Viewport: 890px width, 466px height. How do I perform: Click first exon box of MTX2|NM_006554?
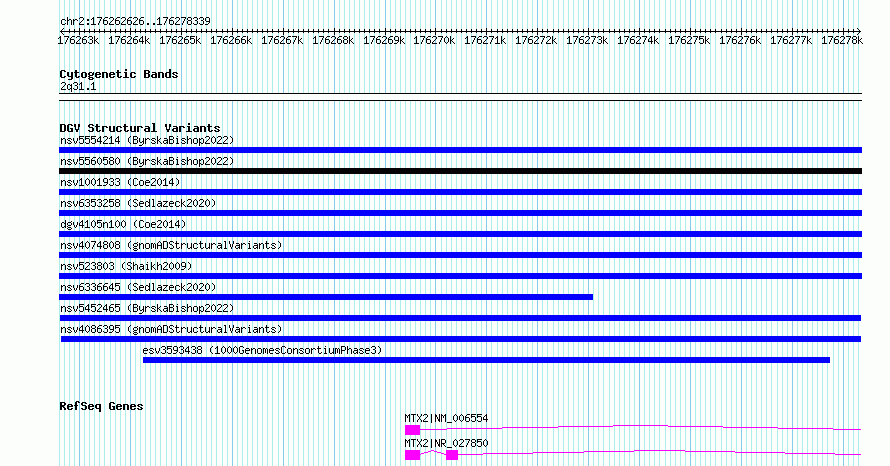click(413, 430)
